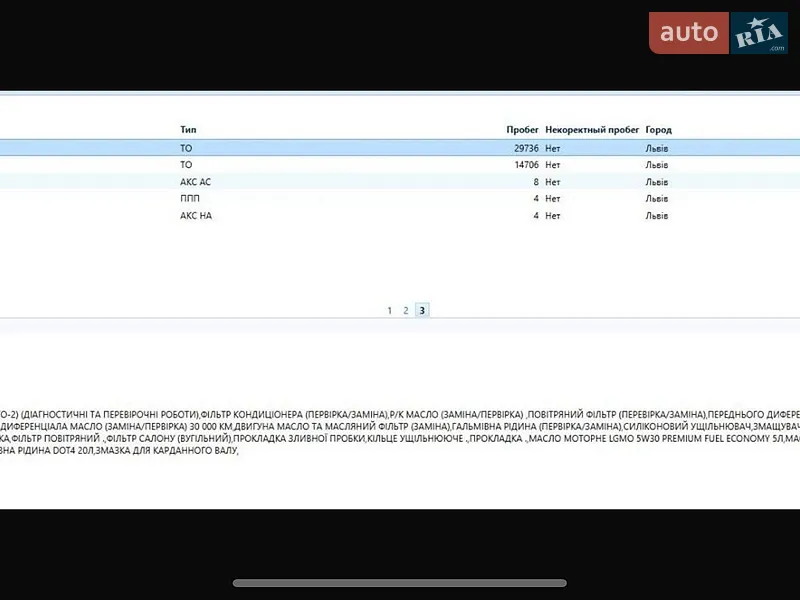Select the ТО row with 14706 mileage

(400, 165)
